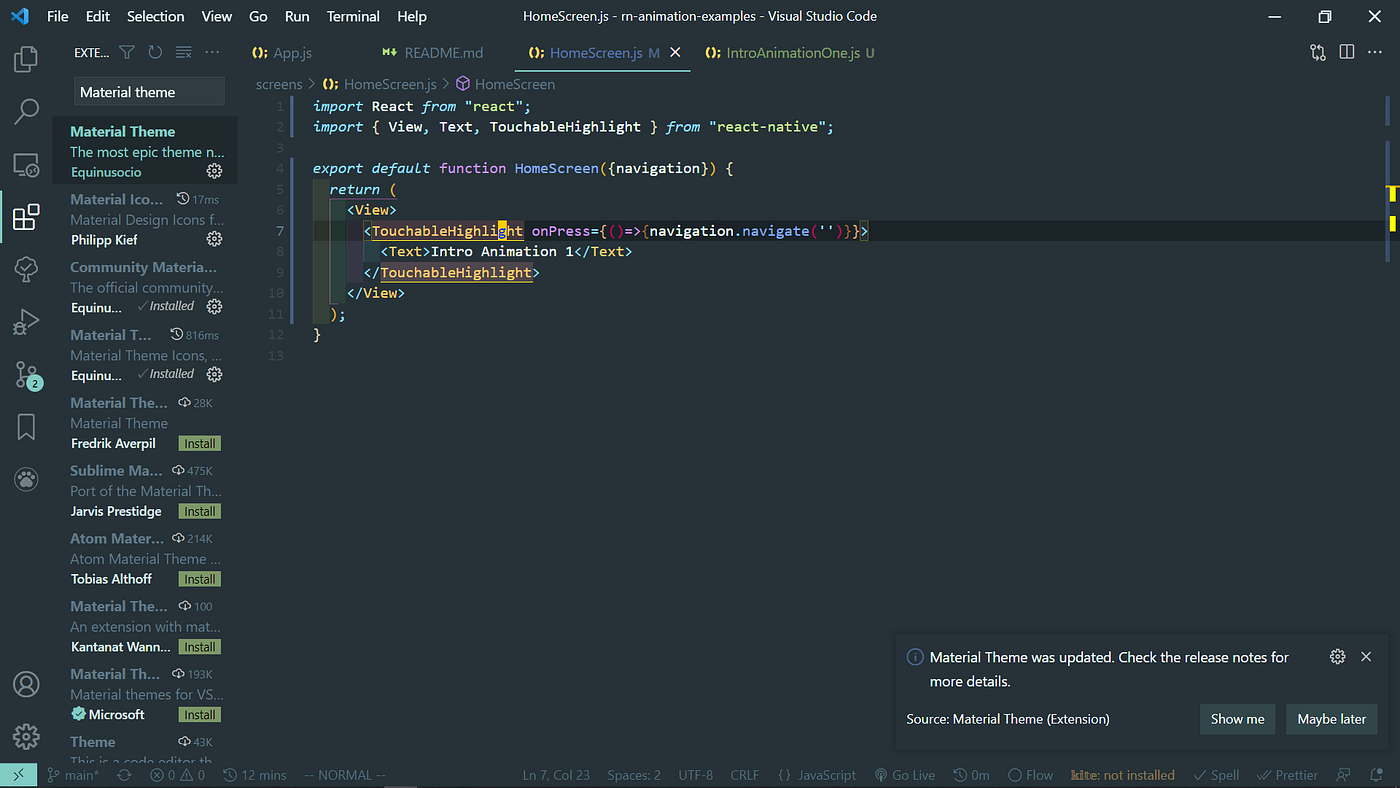Install the Sublime Material theme by Jarvis Prestidge
This screenshot has width=1400, height=788.
click(x=200, y=511)
